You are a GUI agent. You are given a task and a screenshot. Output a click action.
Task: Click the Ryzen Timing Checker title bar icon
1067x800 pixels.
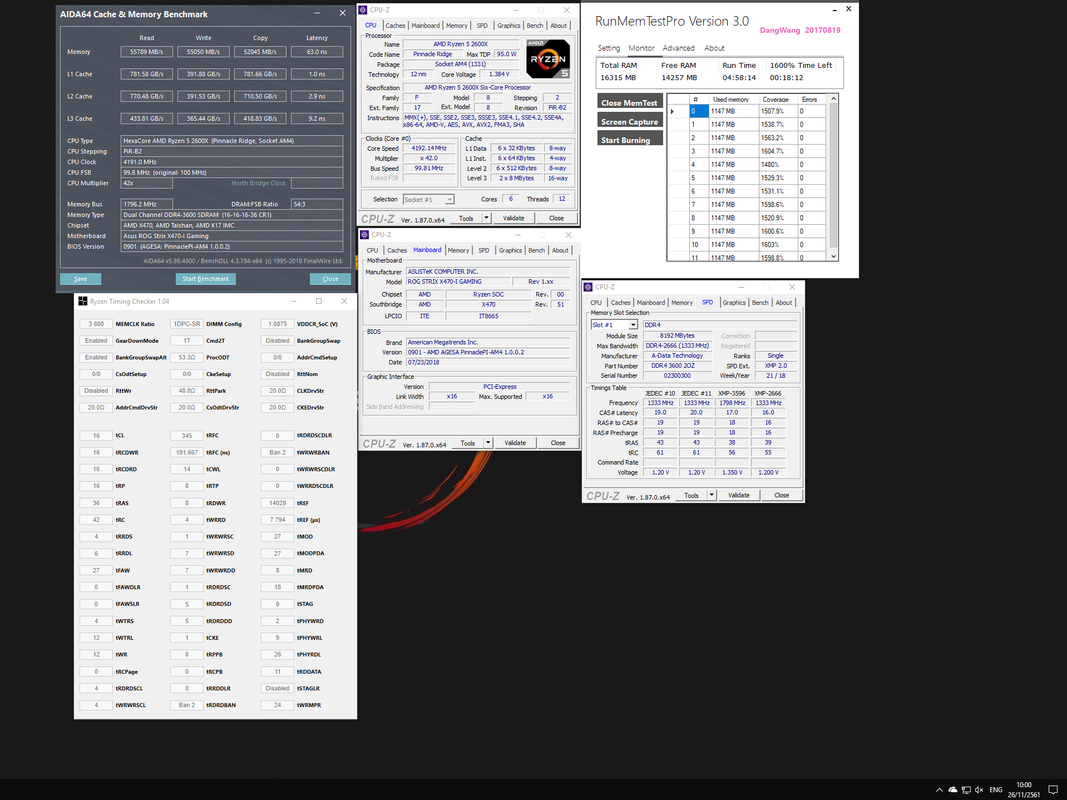pos(82,301)
